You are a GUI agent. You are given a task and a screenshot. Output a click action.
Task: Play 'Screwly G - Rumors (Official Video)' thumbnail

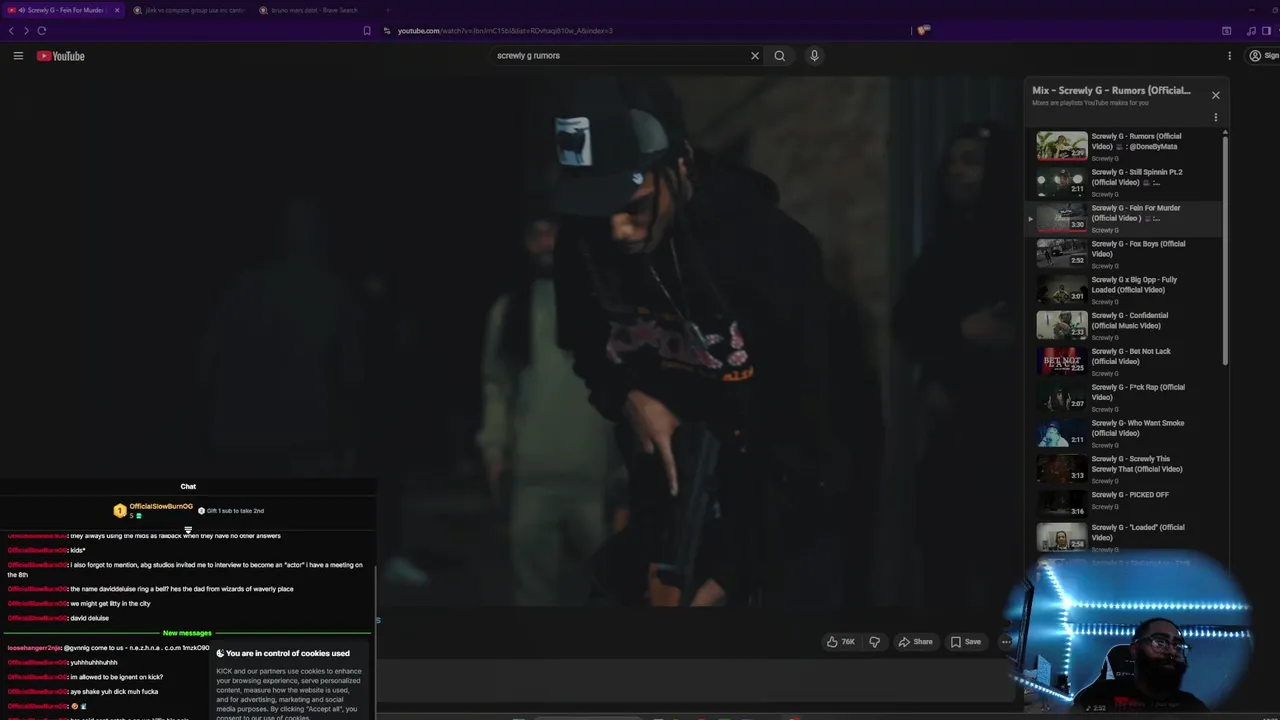[x=1062, y=146]
